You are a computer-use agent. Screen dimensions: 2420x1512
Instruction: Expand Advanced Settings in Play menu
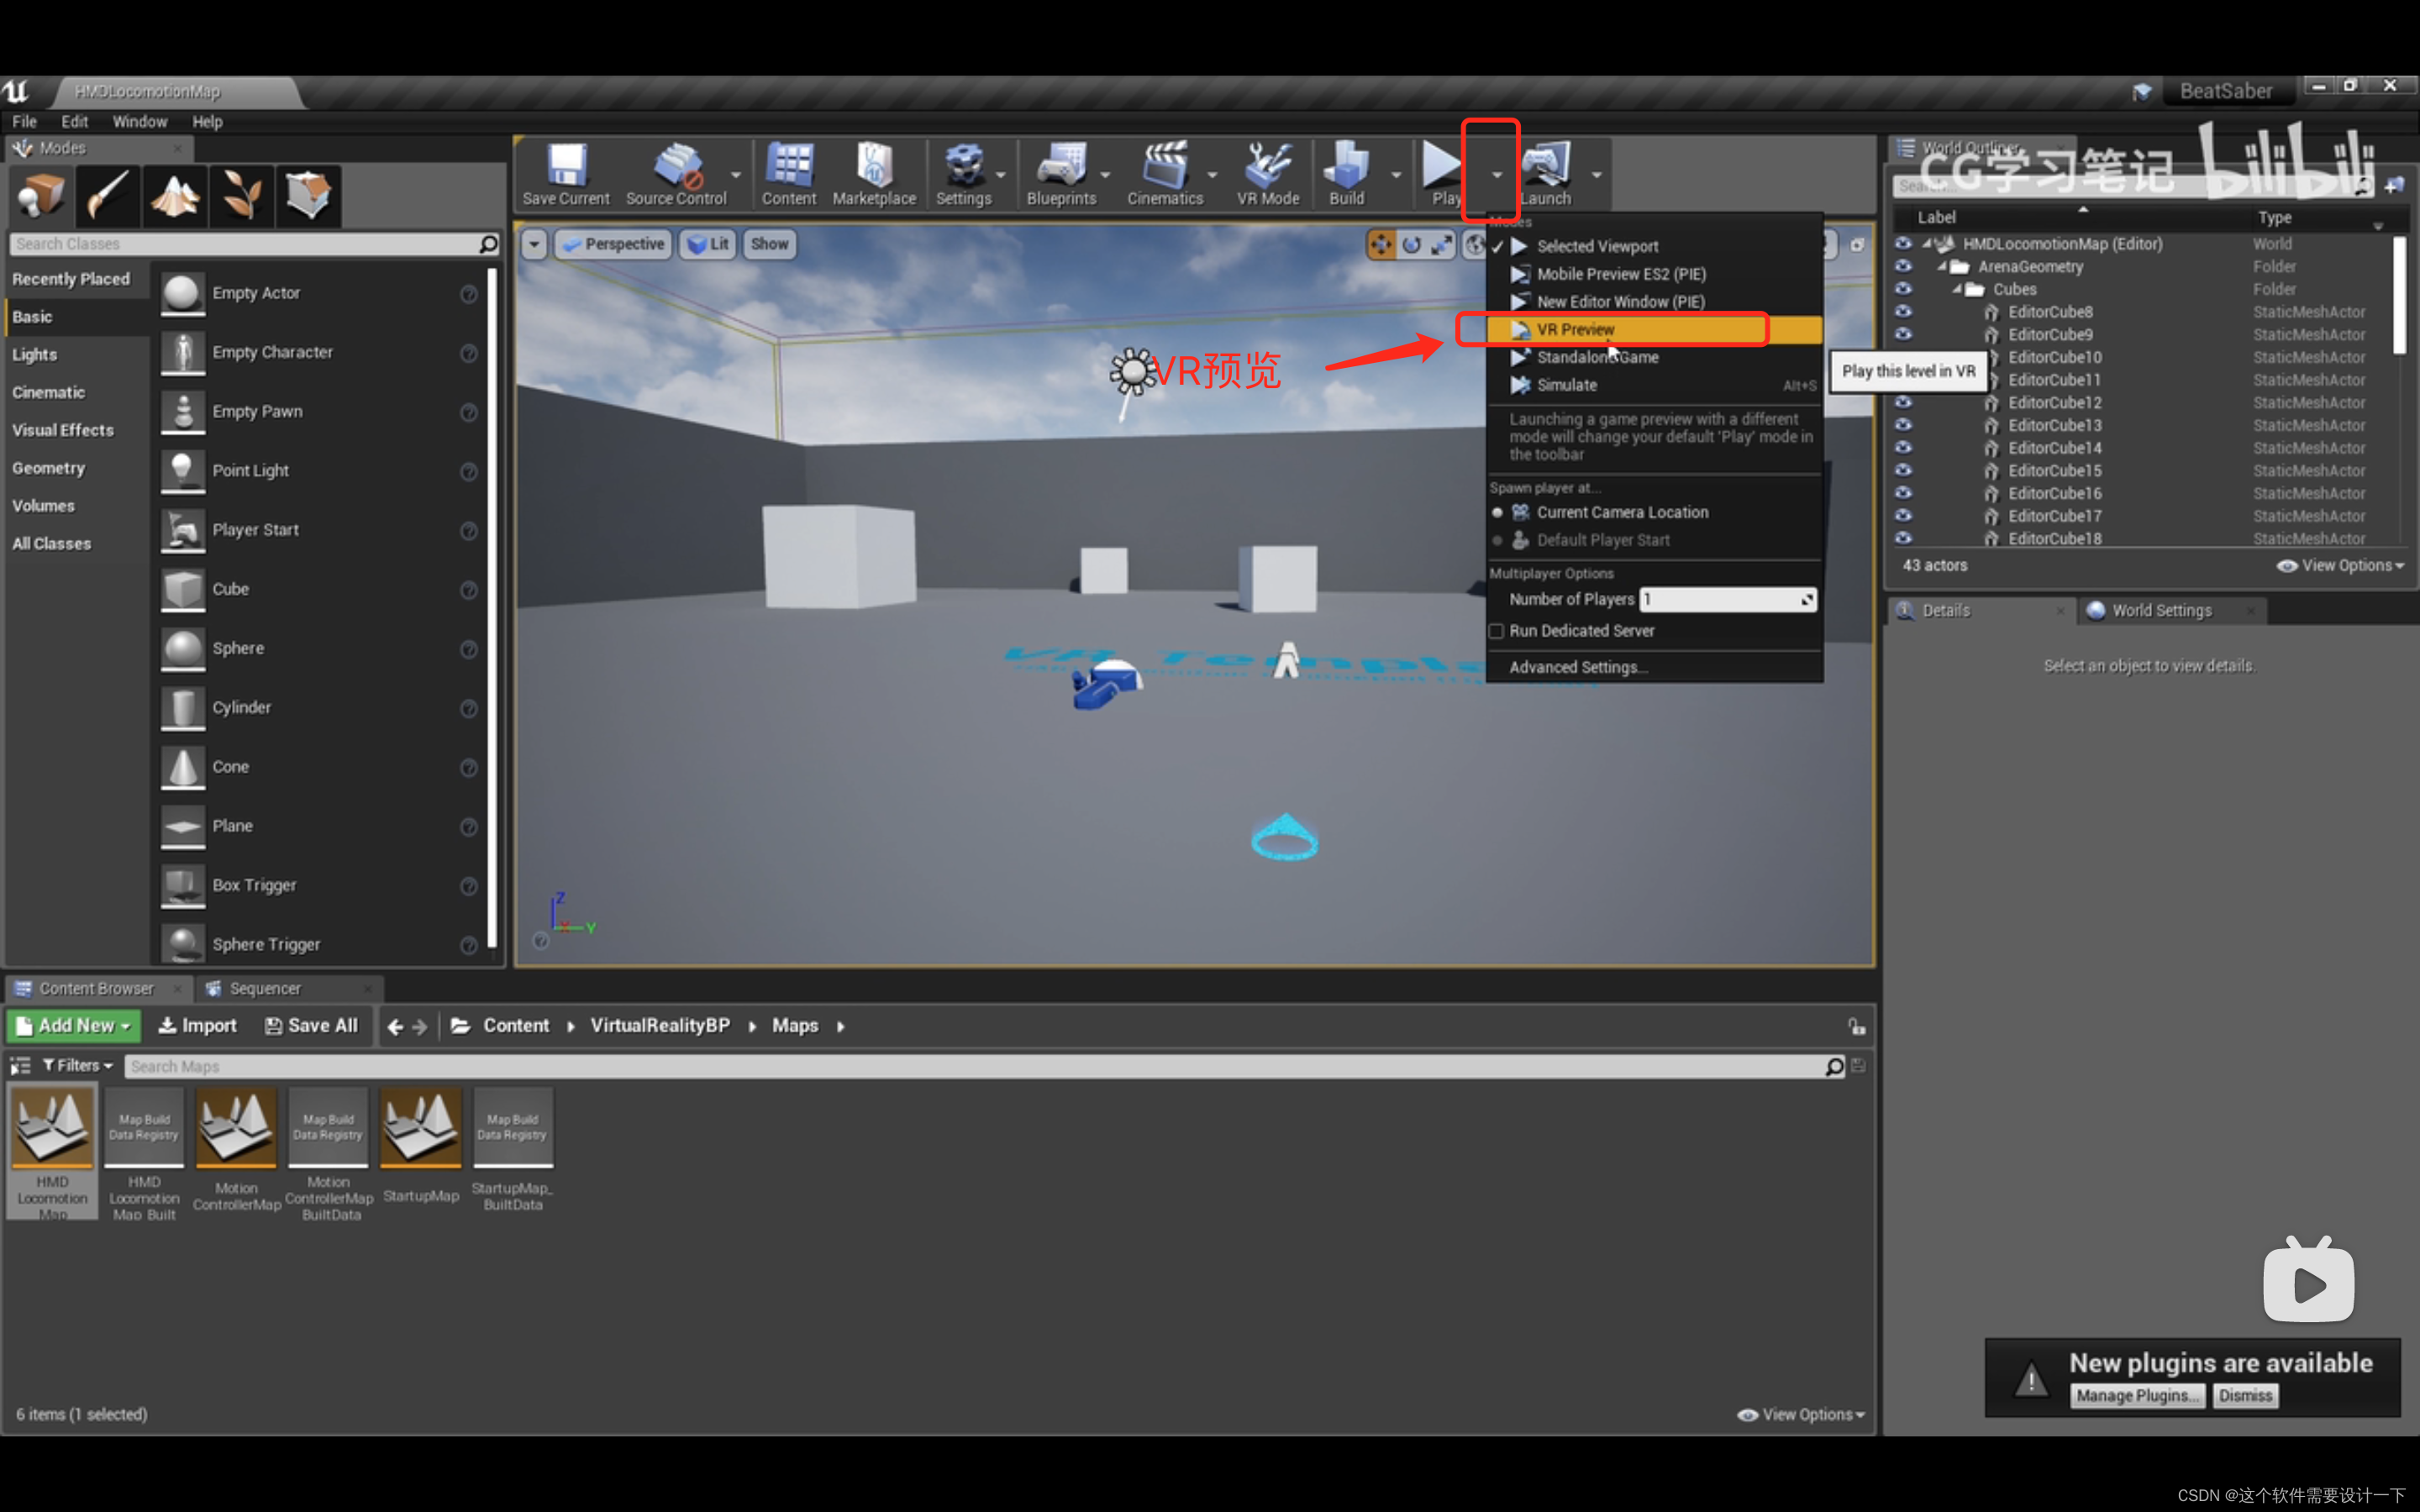[1571, 667]
